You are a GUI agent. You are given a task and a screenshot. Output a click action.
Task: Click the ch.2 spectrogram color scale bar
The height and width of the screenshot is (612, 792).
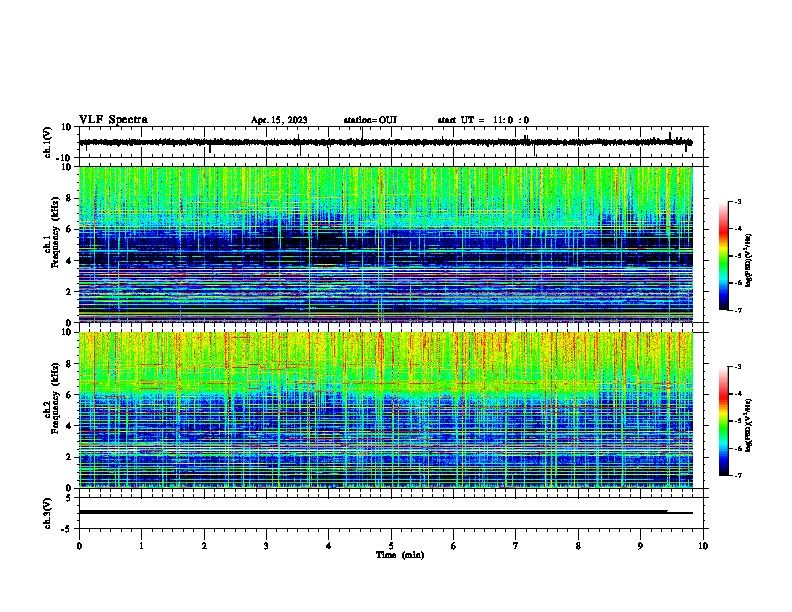point(723,421)
